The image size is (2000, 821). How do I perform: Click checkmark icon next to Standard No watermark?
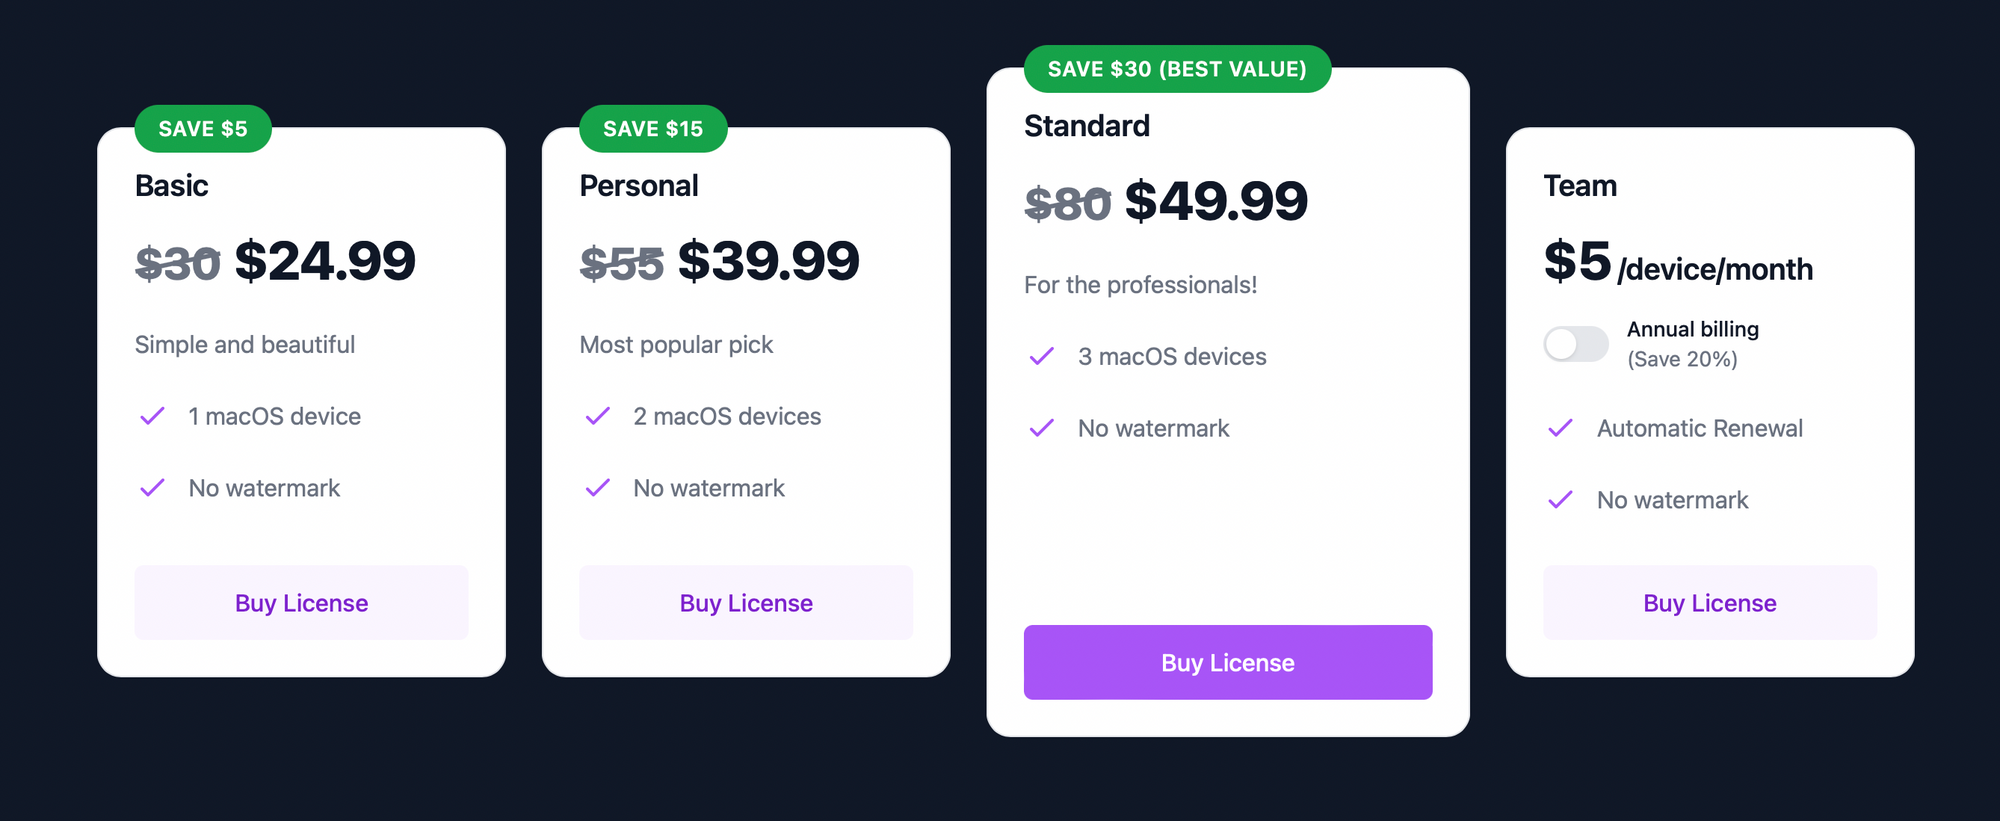click(x=1042, y=428)
